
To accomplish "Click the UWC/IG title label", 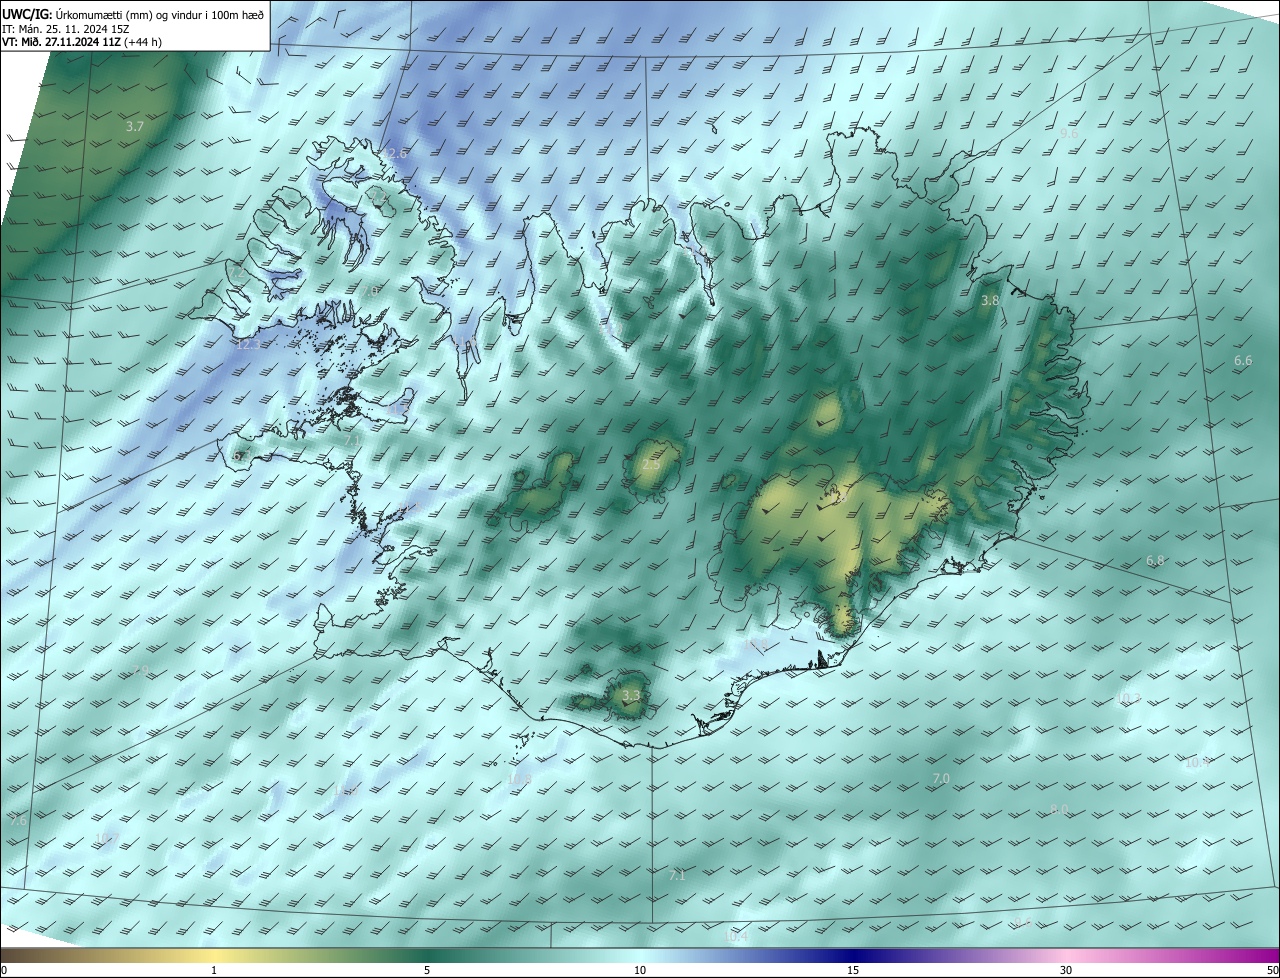I will coord(27,13).
